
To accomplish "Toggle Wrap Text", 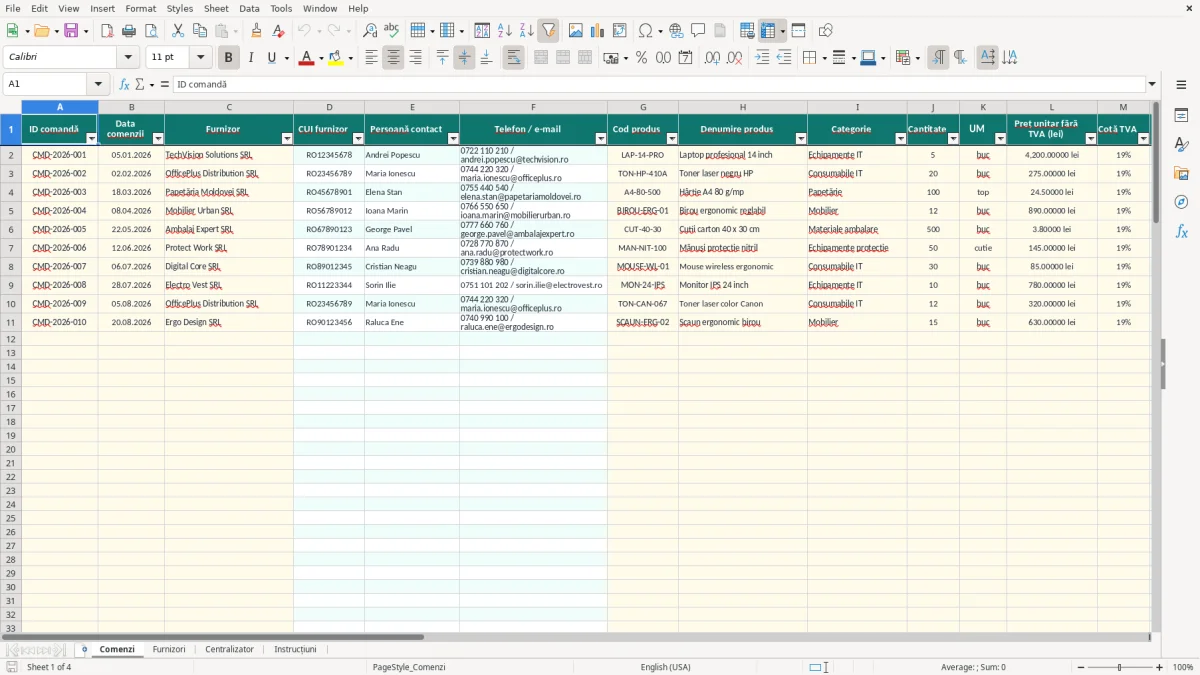I will point(513,58).
